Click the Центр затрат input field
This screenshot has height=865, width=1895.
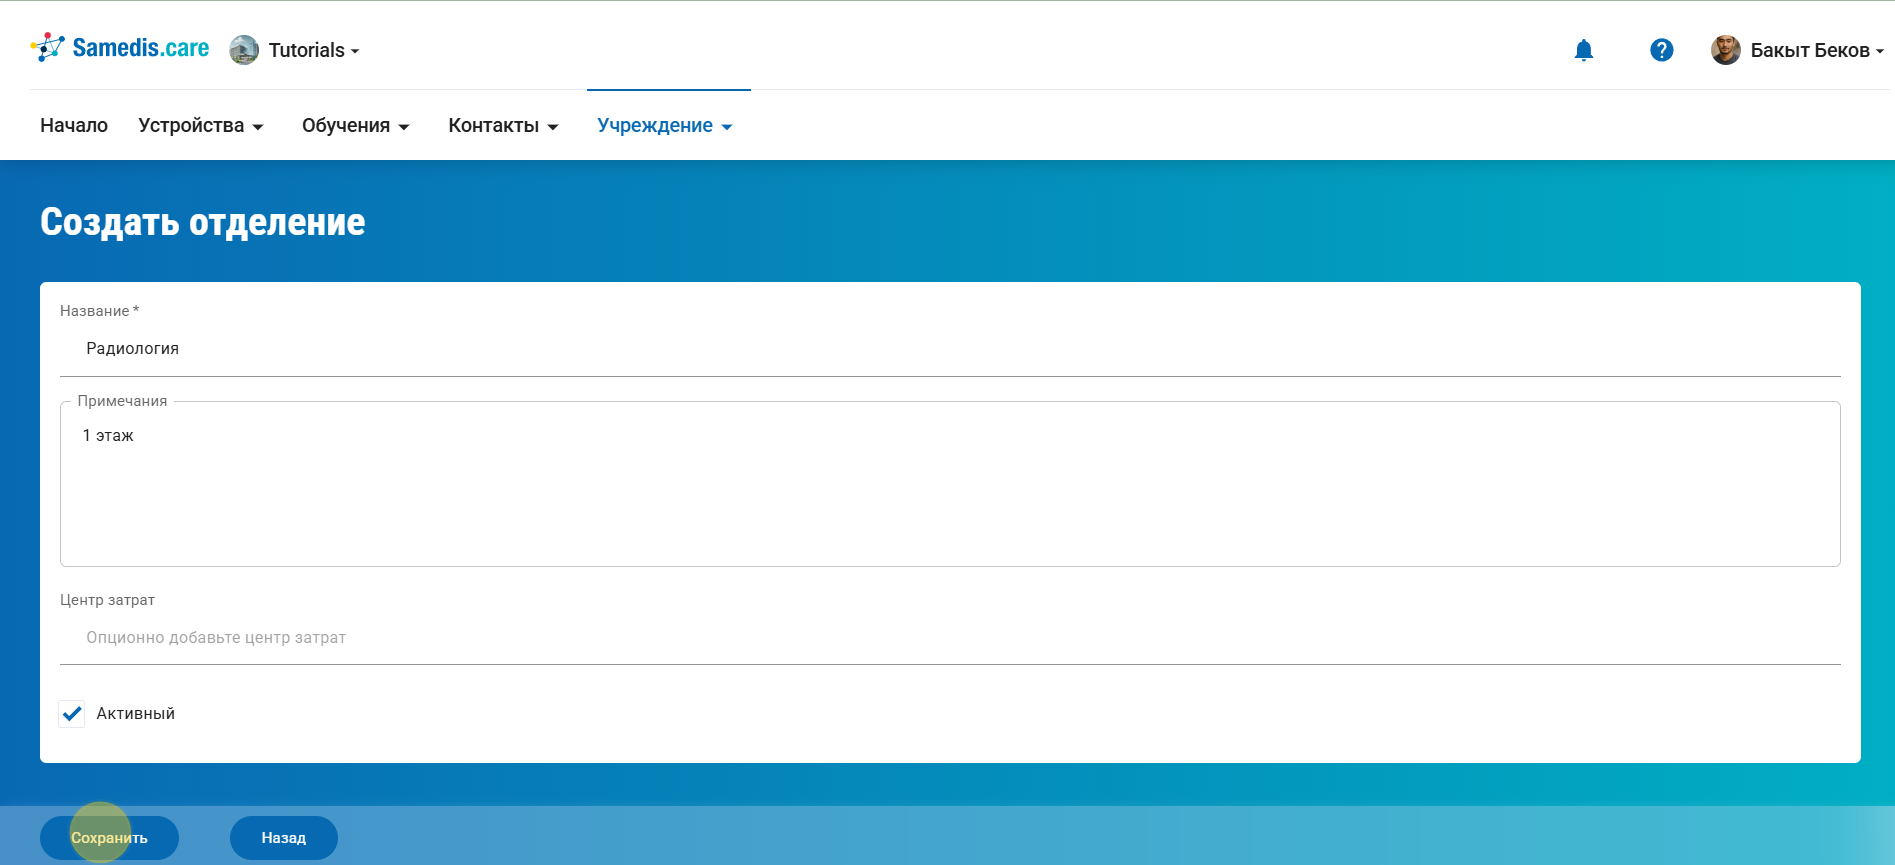950,637
